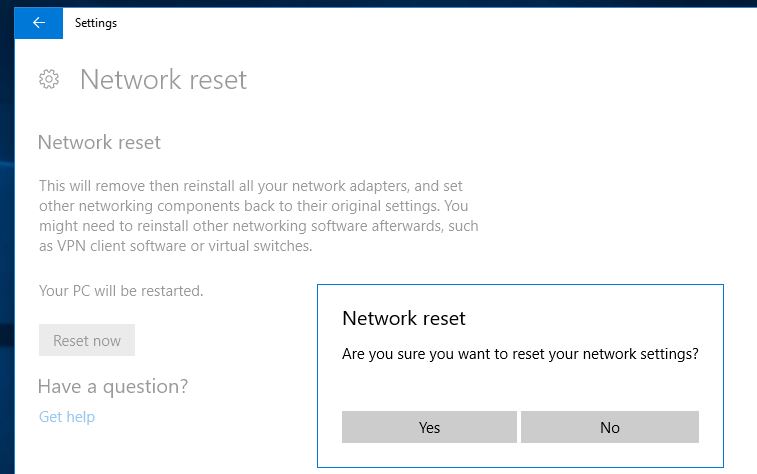Image resolution: width=757 pixels, height=474 pixels.
Task: Click the smaller Network reset section subheading
Action: tap(99, 142)
